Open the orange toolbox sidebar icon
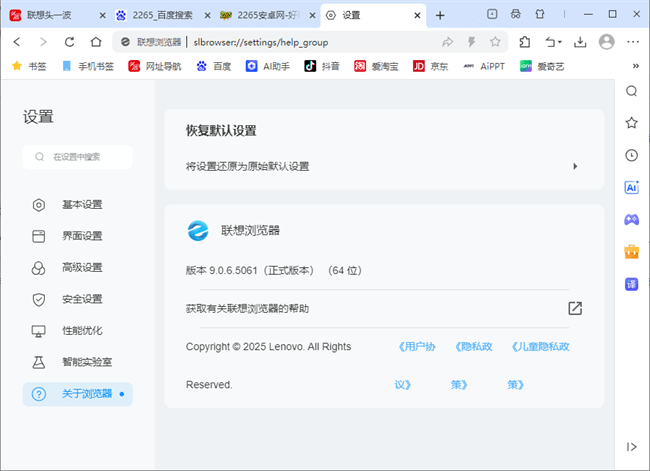 coord(631,251)
